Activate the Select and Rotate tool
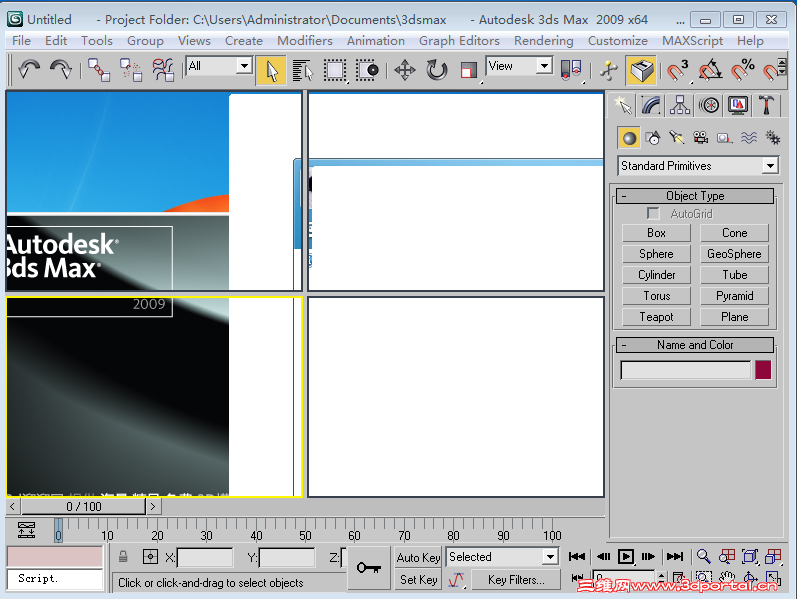797x599 pixels. tap(437, 70)
